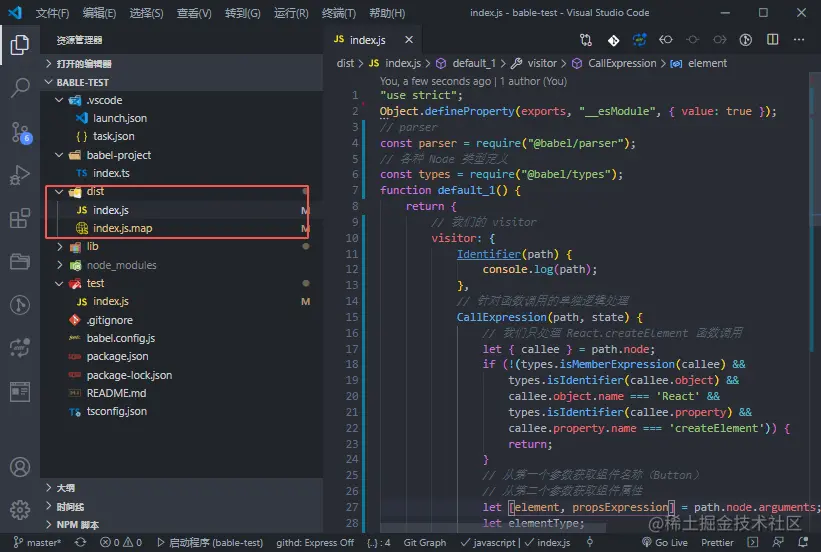This screenshot has height=552, width=821.
Task: Open the Project Manager folder icon
Action: [x=20, y=261]
